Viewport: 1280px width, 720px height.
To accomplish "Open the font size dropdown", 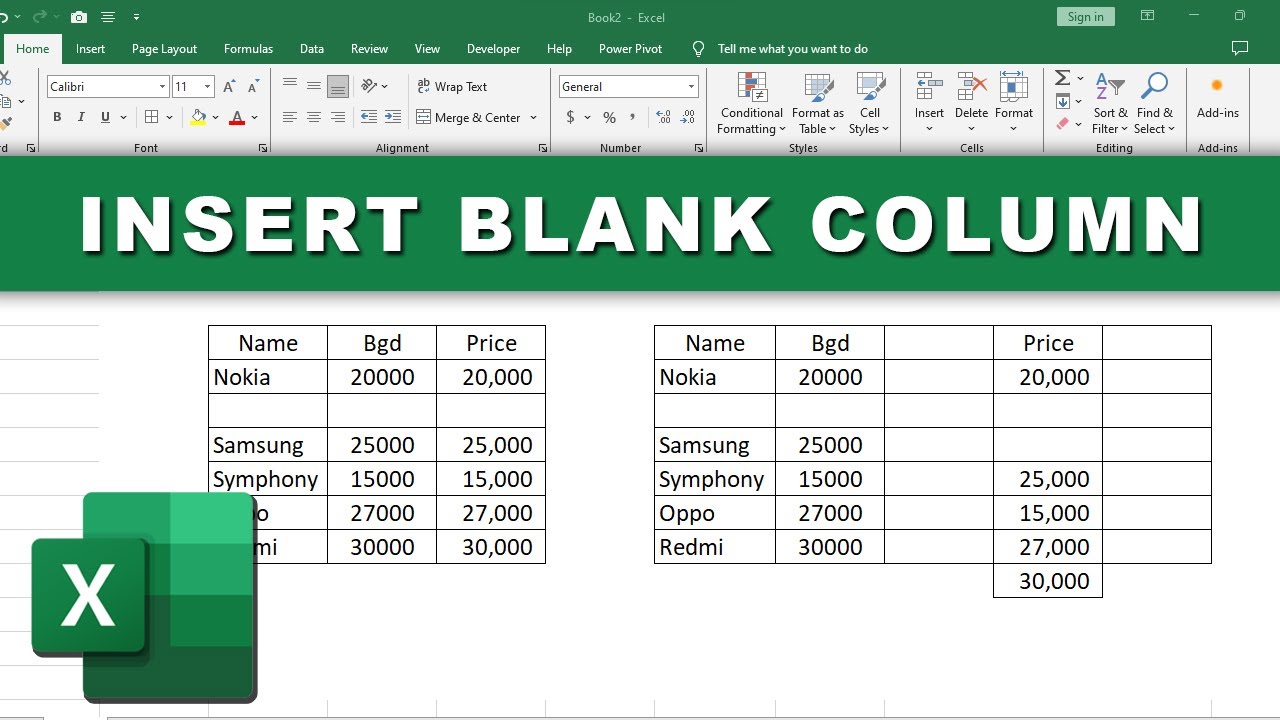I will point(207,87).
